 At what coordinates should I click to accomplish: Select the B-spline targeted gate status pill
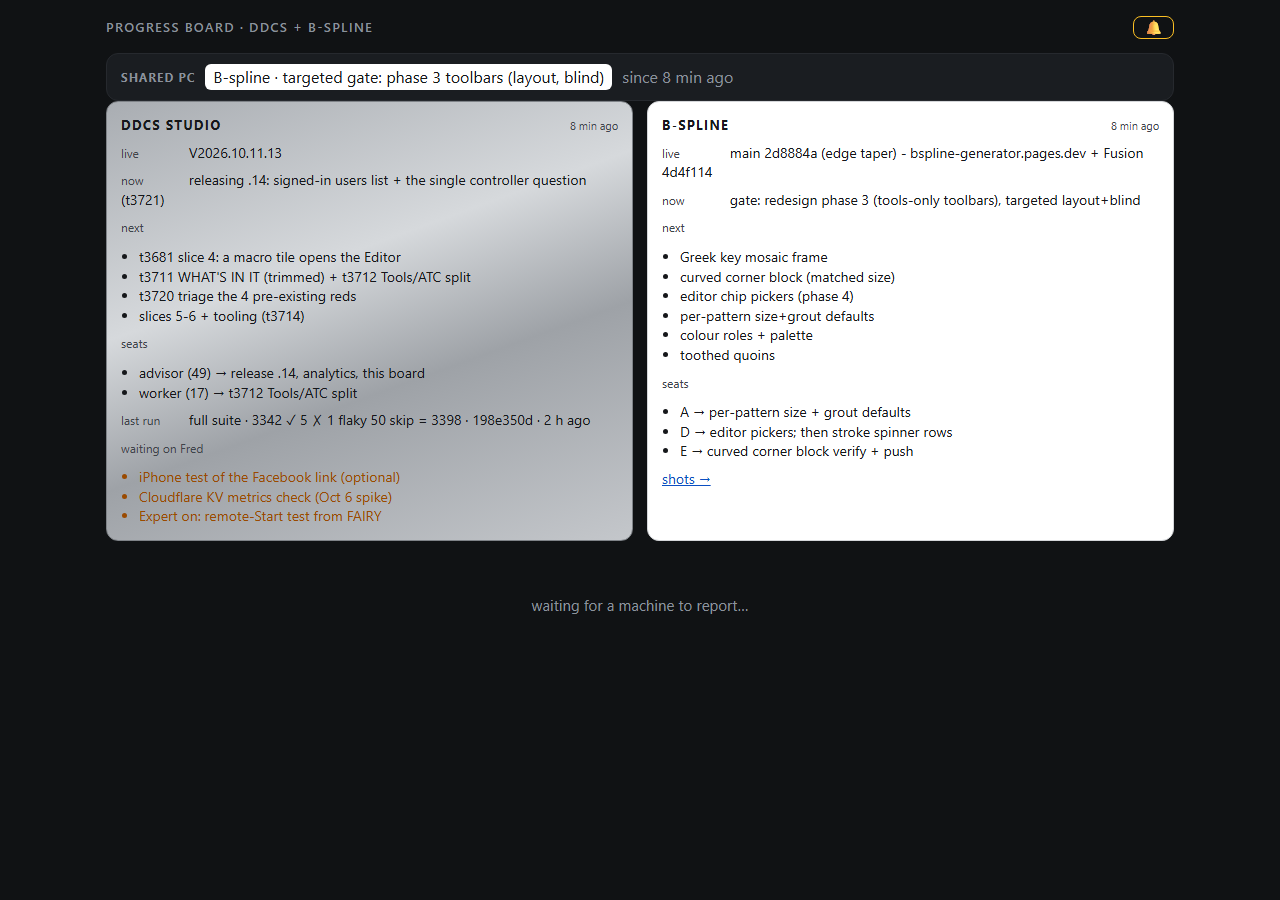408,77
